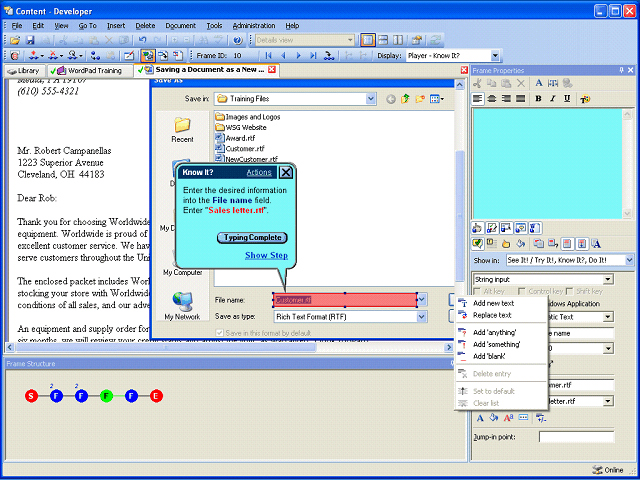Click the Italic icon in Frame Properties
The height and width of the screenshot is (480, 640).
pyautogui.click(x=553, y=98)
